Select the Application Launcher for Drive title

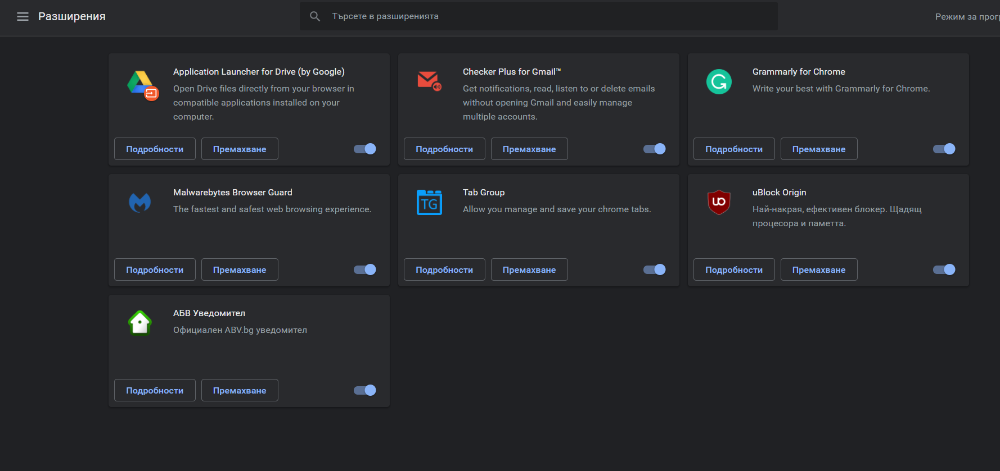pos(259,71)
